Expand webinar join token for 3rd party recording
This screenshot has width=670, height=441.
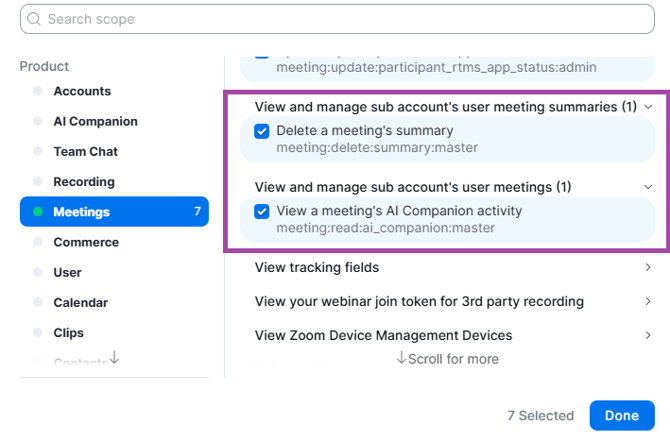click(649, 302)
